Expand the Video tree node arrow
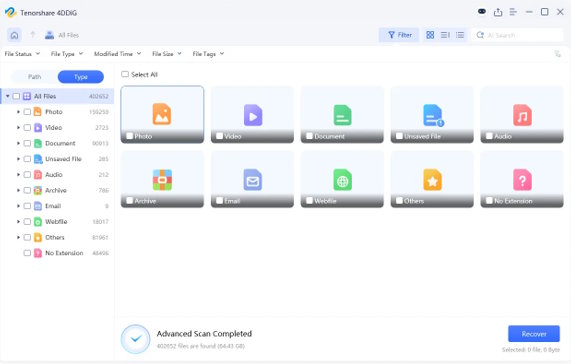571x364 pixels. click(x=18, y=127)
